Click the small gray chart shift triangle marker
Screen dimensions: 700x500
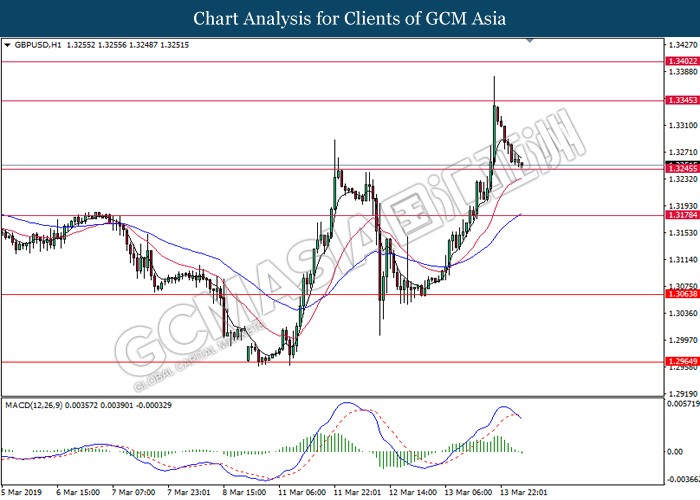coord(529,41)
